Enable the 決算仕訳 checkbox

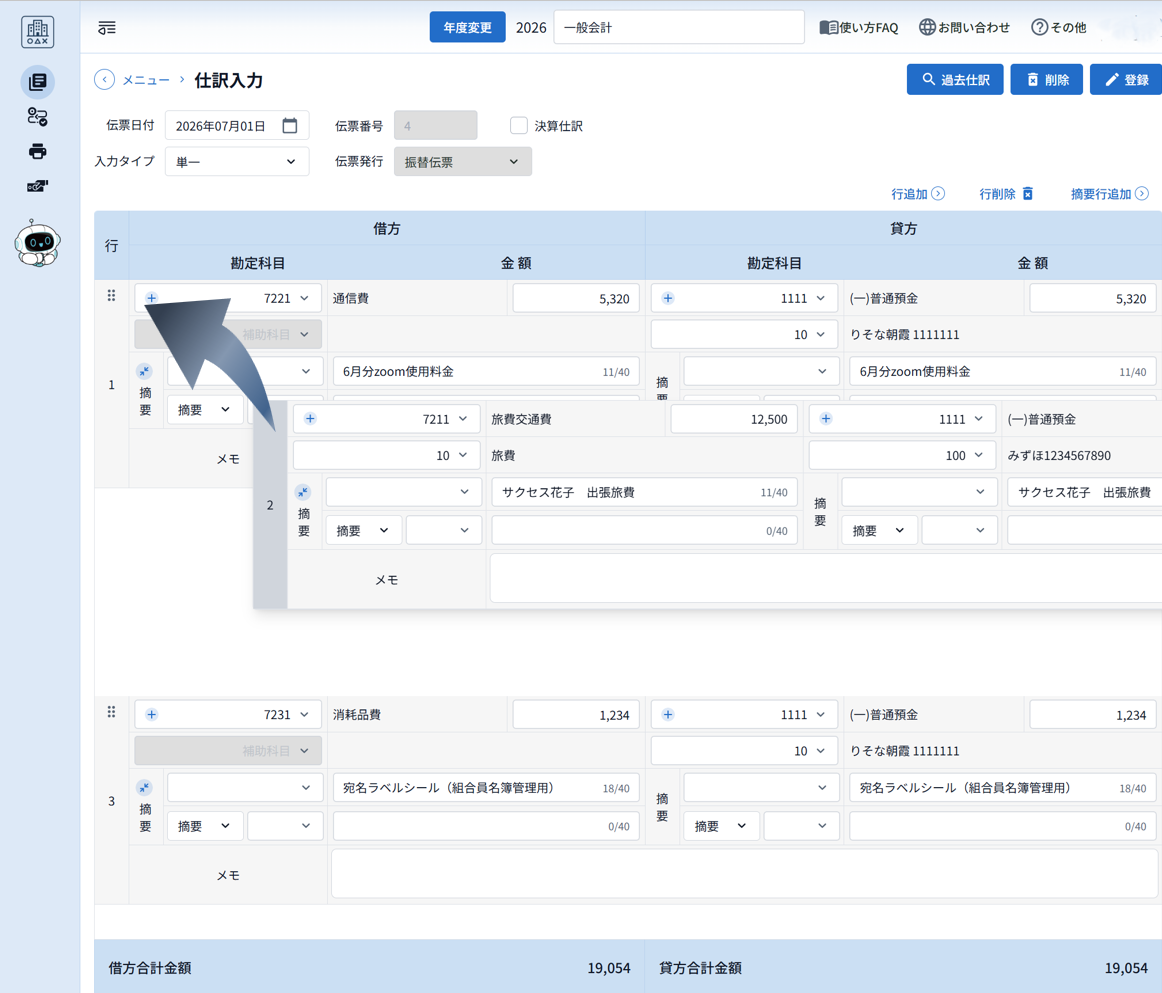519,125
